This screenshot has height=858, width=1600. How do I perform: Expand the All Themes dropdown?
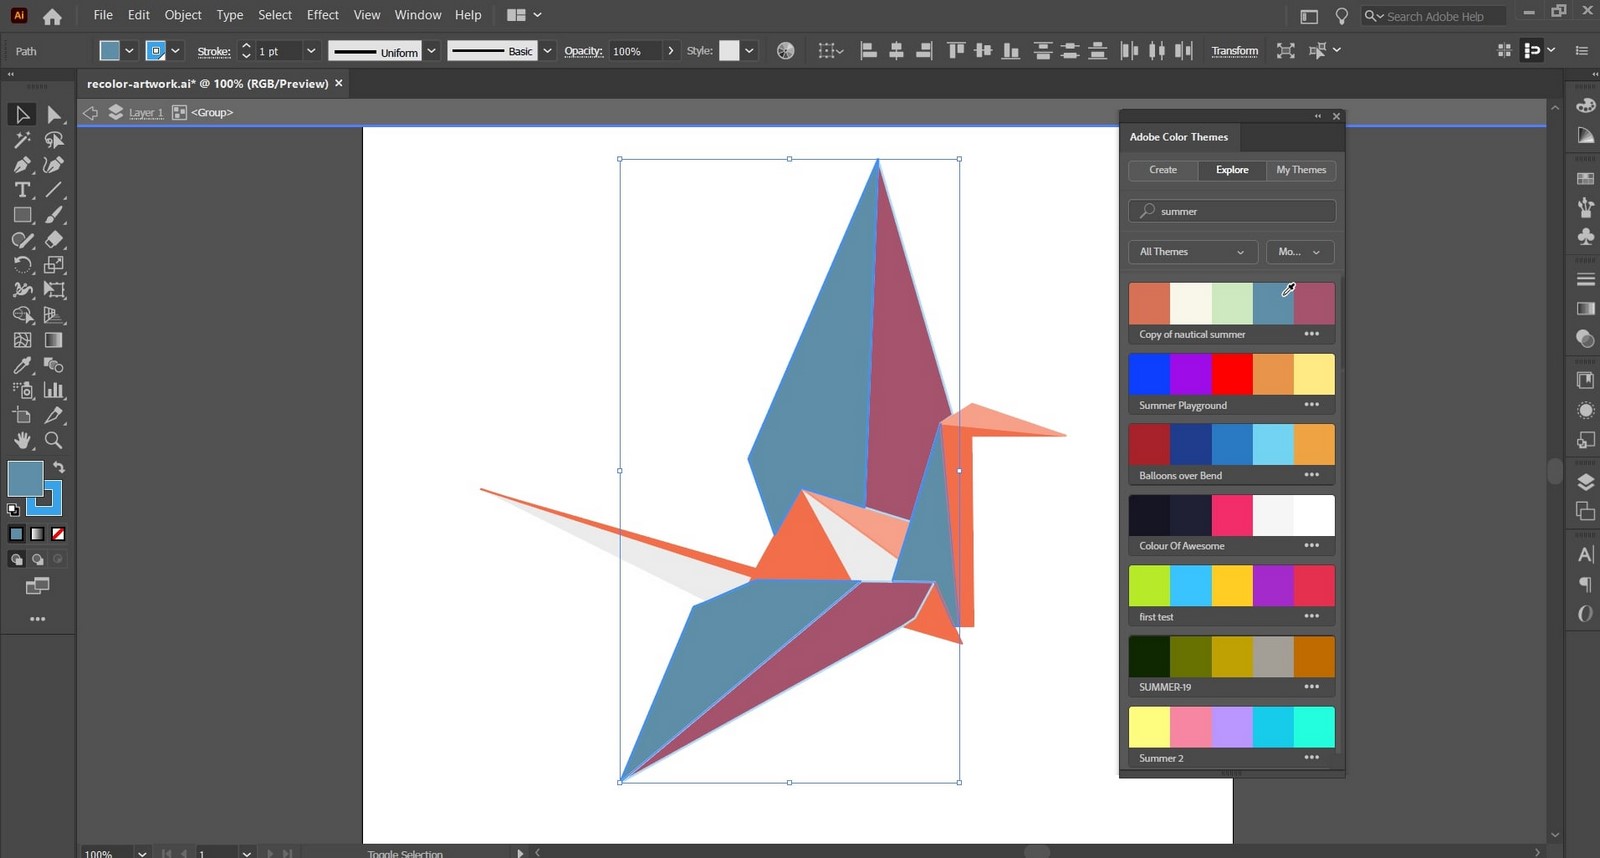click(x=1192, y=252)
